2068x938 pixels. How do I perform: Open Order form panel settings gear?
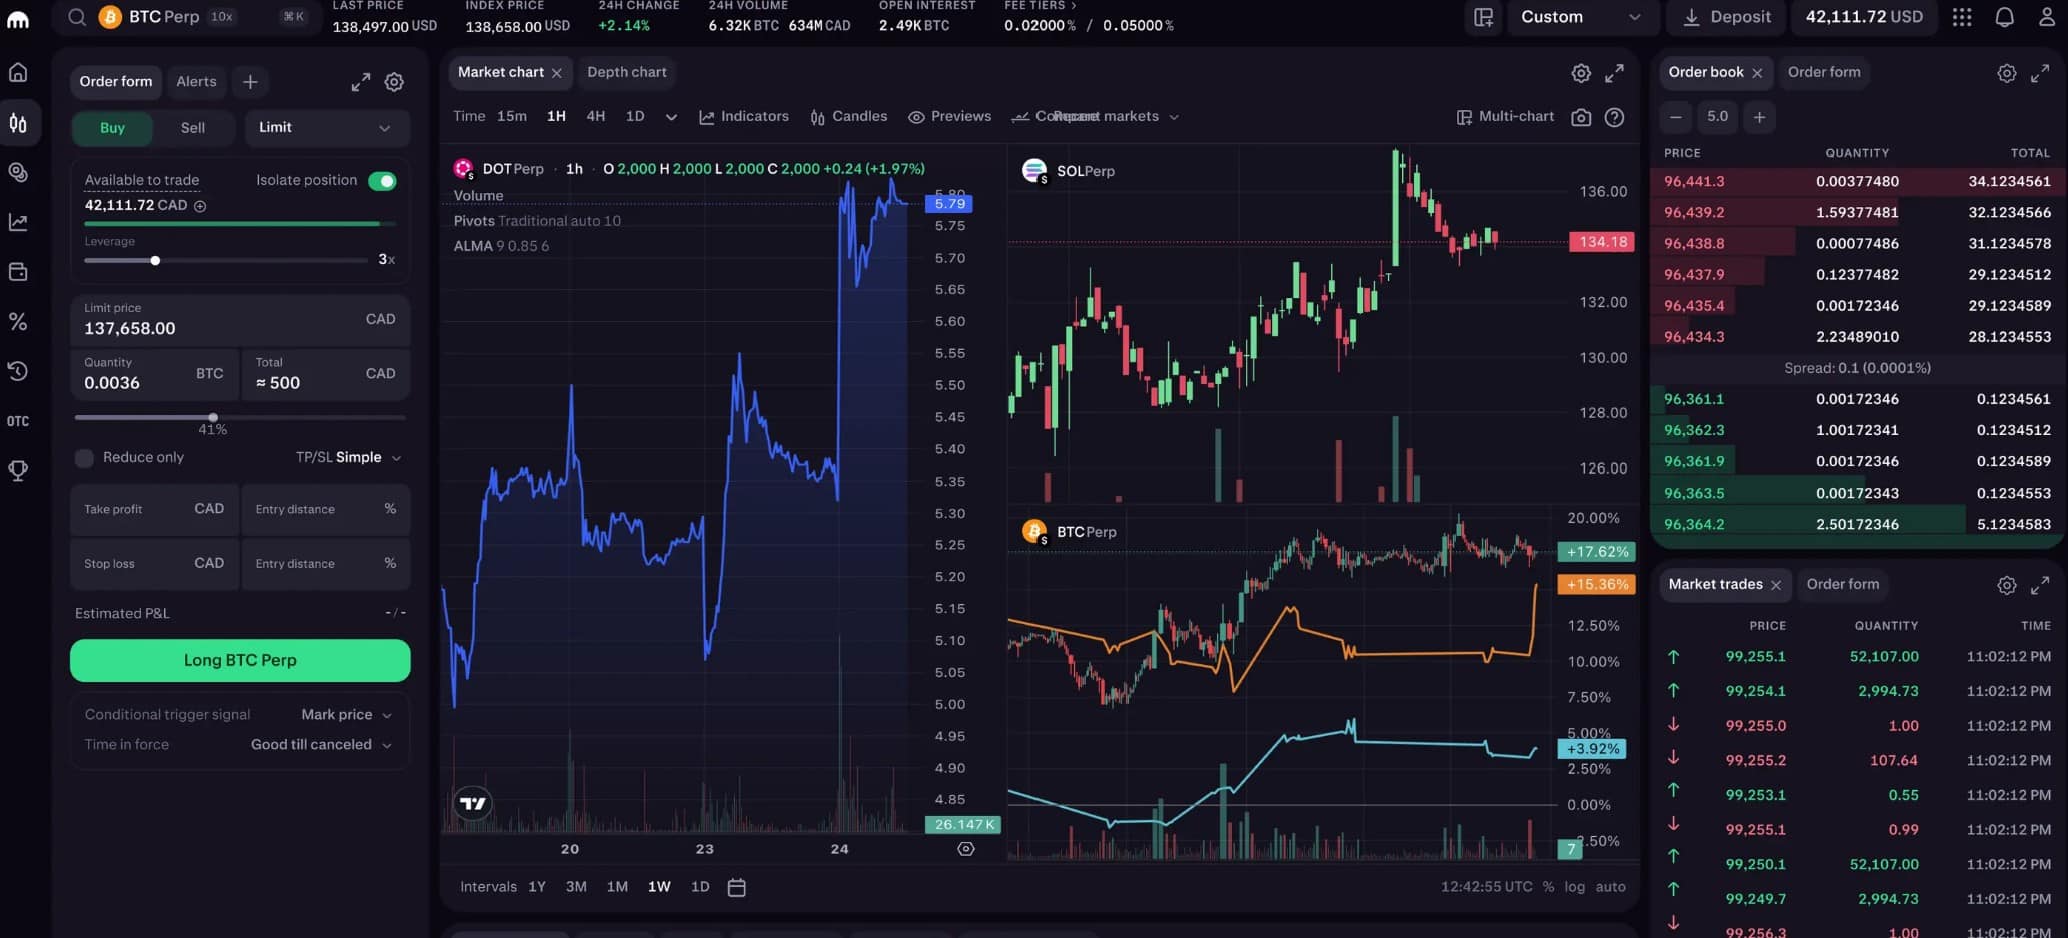pyautogui.click(x=394, y=82)
